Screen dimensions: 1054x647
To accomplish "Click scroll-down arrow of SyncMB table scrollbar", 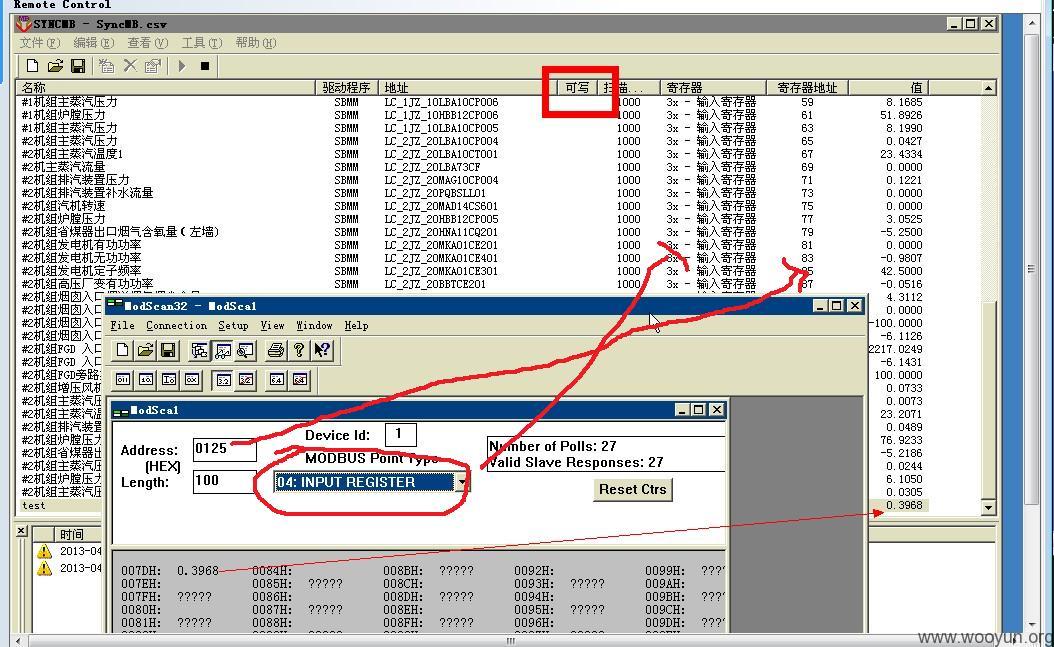I will [988, 508].
